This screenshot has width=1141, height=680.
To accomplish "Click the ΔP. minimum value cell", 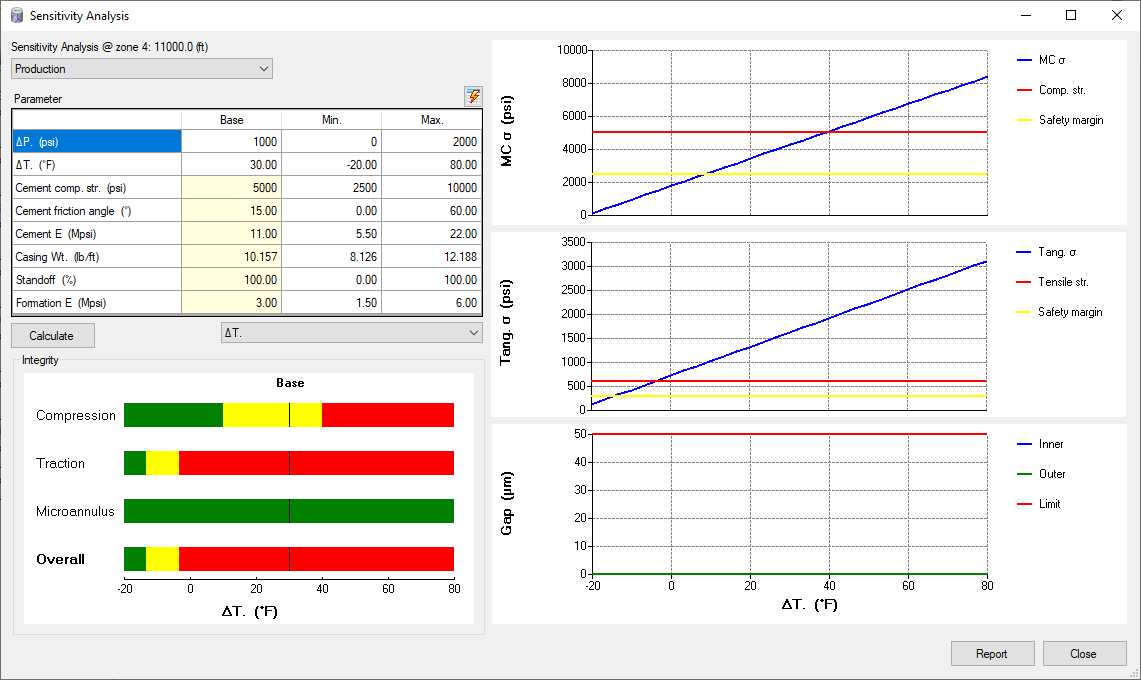I will point(331,142).
